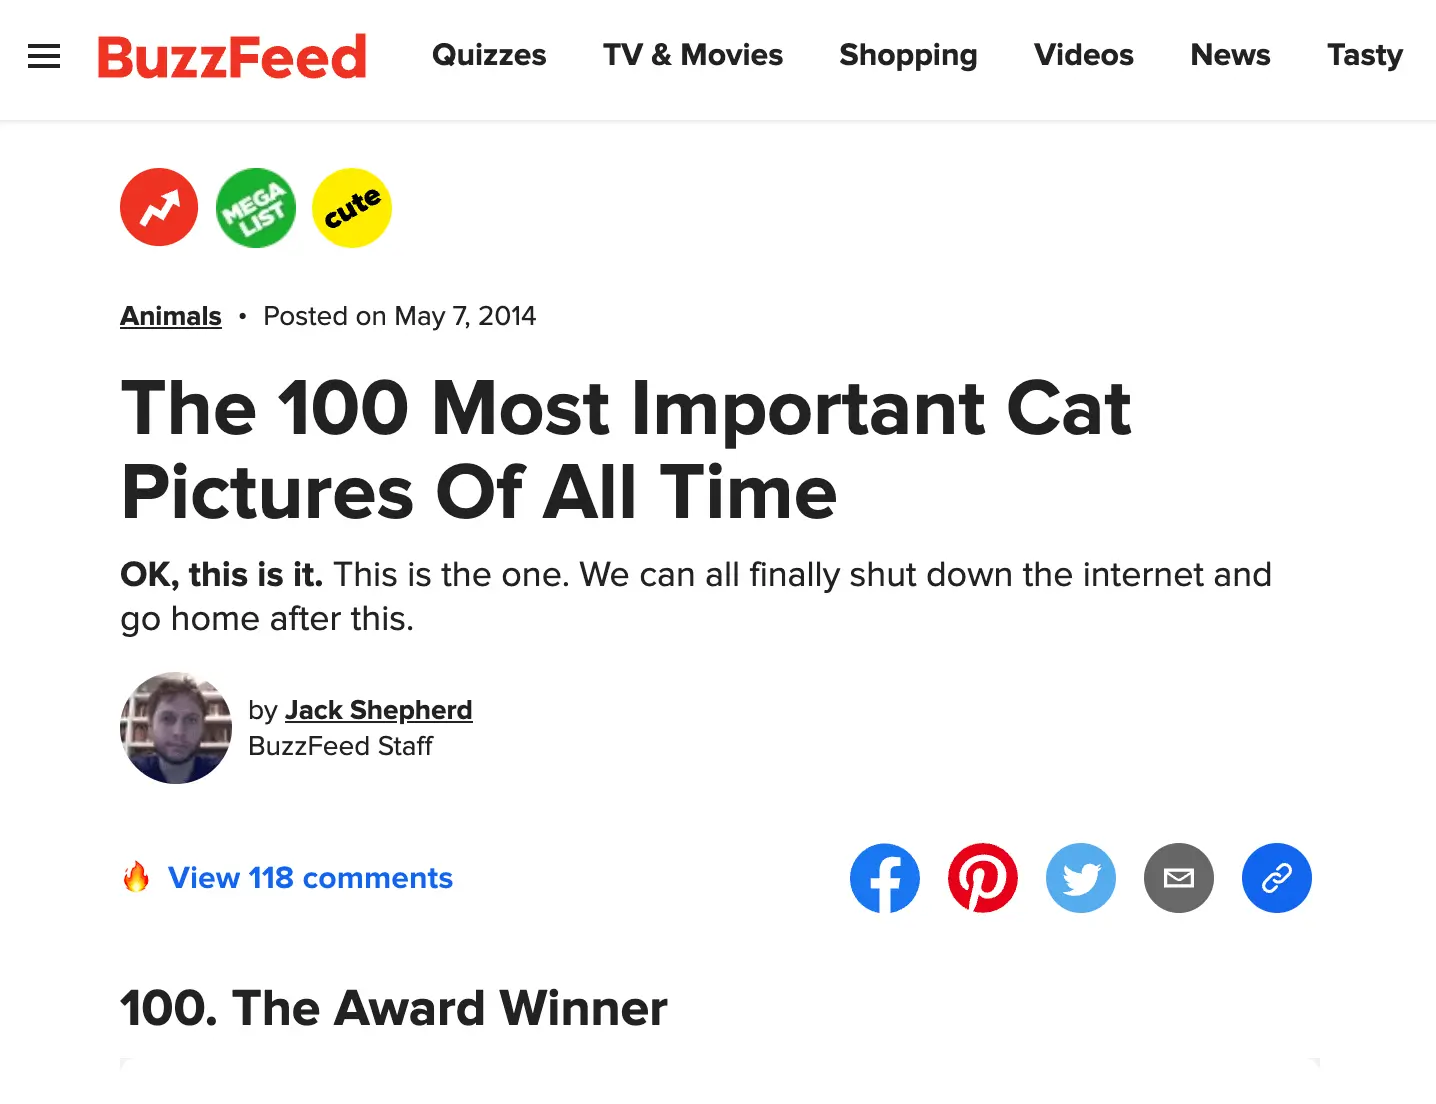Share the article on Facebook
1436x1104 pixels.
[x=884, y=878]
